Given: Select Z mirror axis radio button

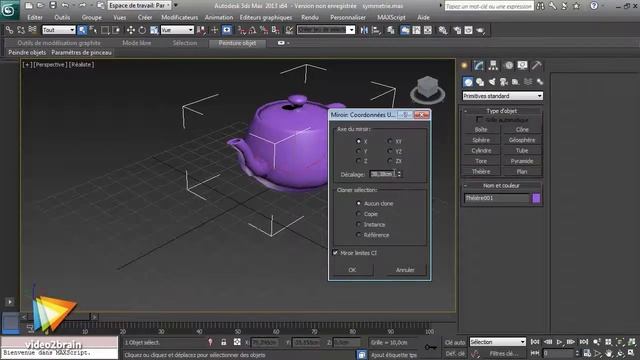Looking at the screenshot, I should tap(358, 161).
